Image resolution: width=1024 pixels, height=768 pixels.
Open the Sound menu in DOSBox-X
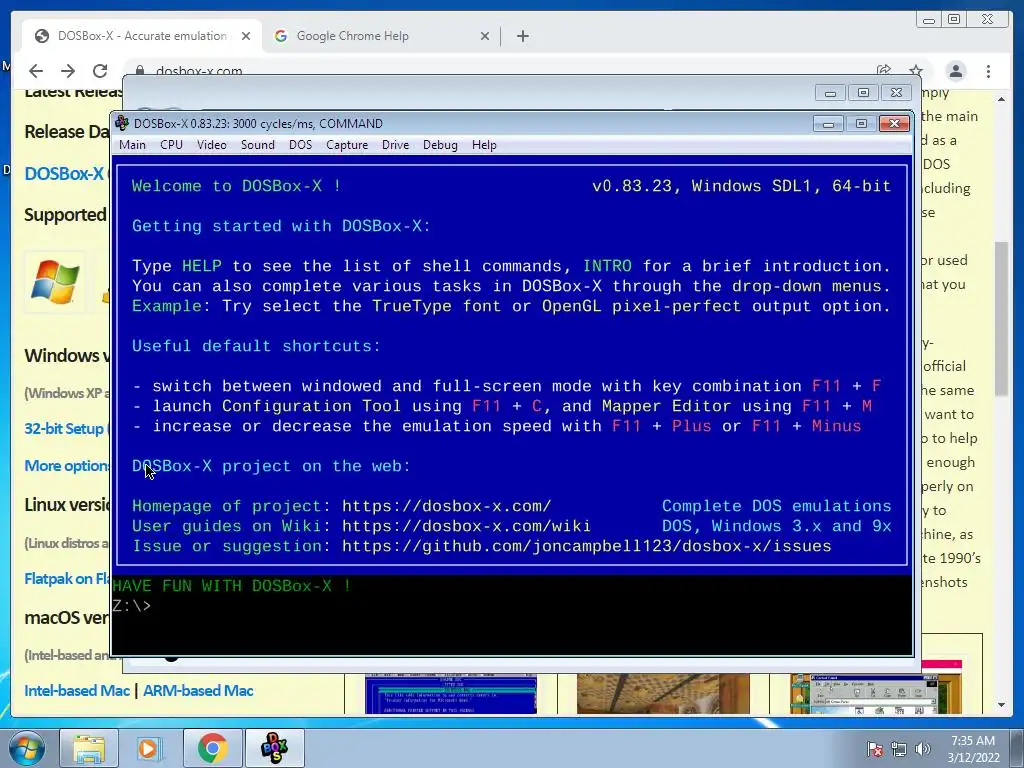[257, 145]
